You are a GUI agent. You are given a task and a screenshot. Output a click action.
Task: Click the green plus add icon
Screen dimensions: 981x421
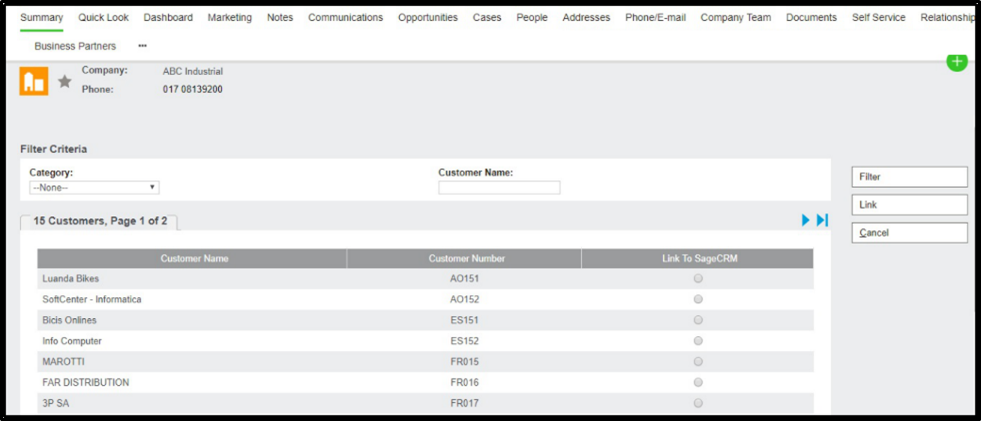[x=956, y=62]
